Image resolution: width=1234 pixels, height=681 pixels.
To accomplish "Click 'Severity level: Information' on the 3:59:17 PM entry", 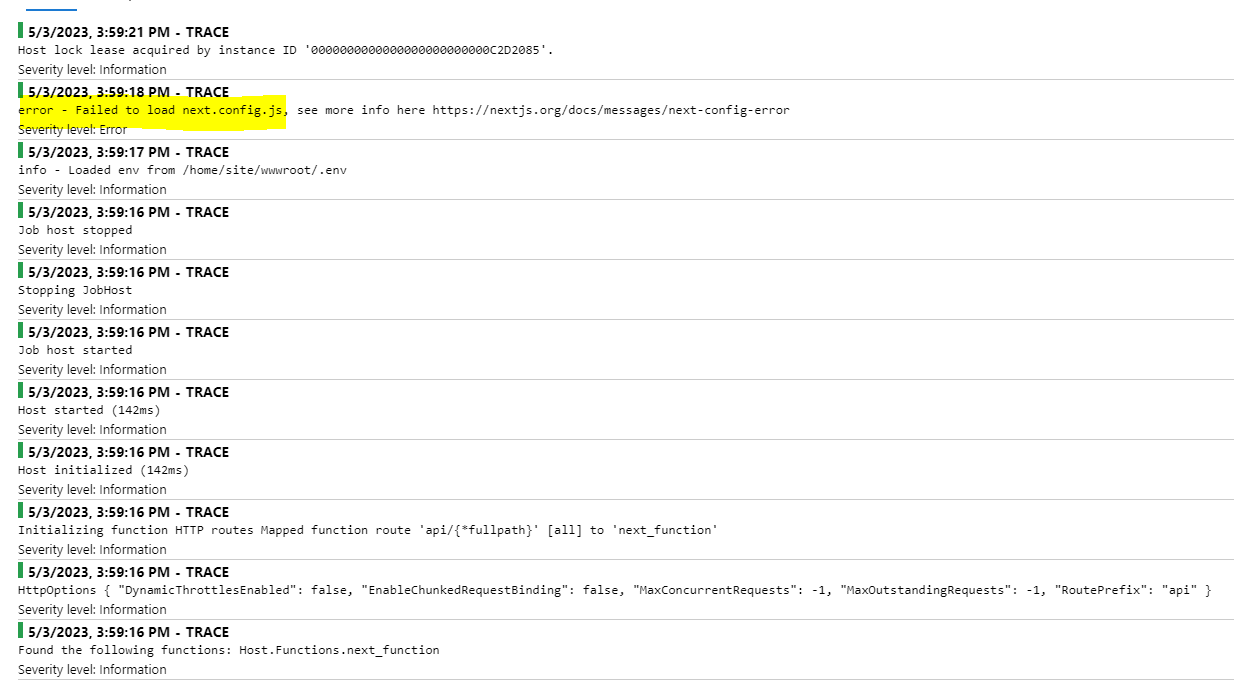I will coord(91,189).
